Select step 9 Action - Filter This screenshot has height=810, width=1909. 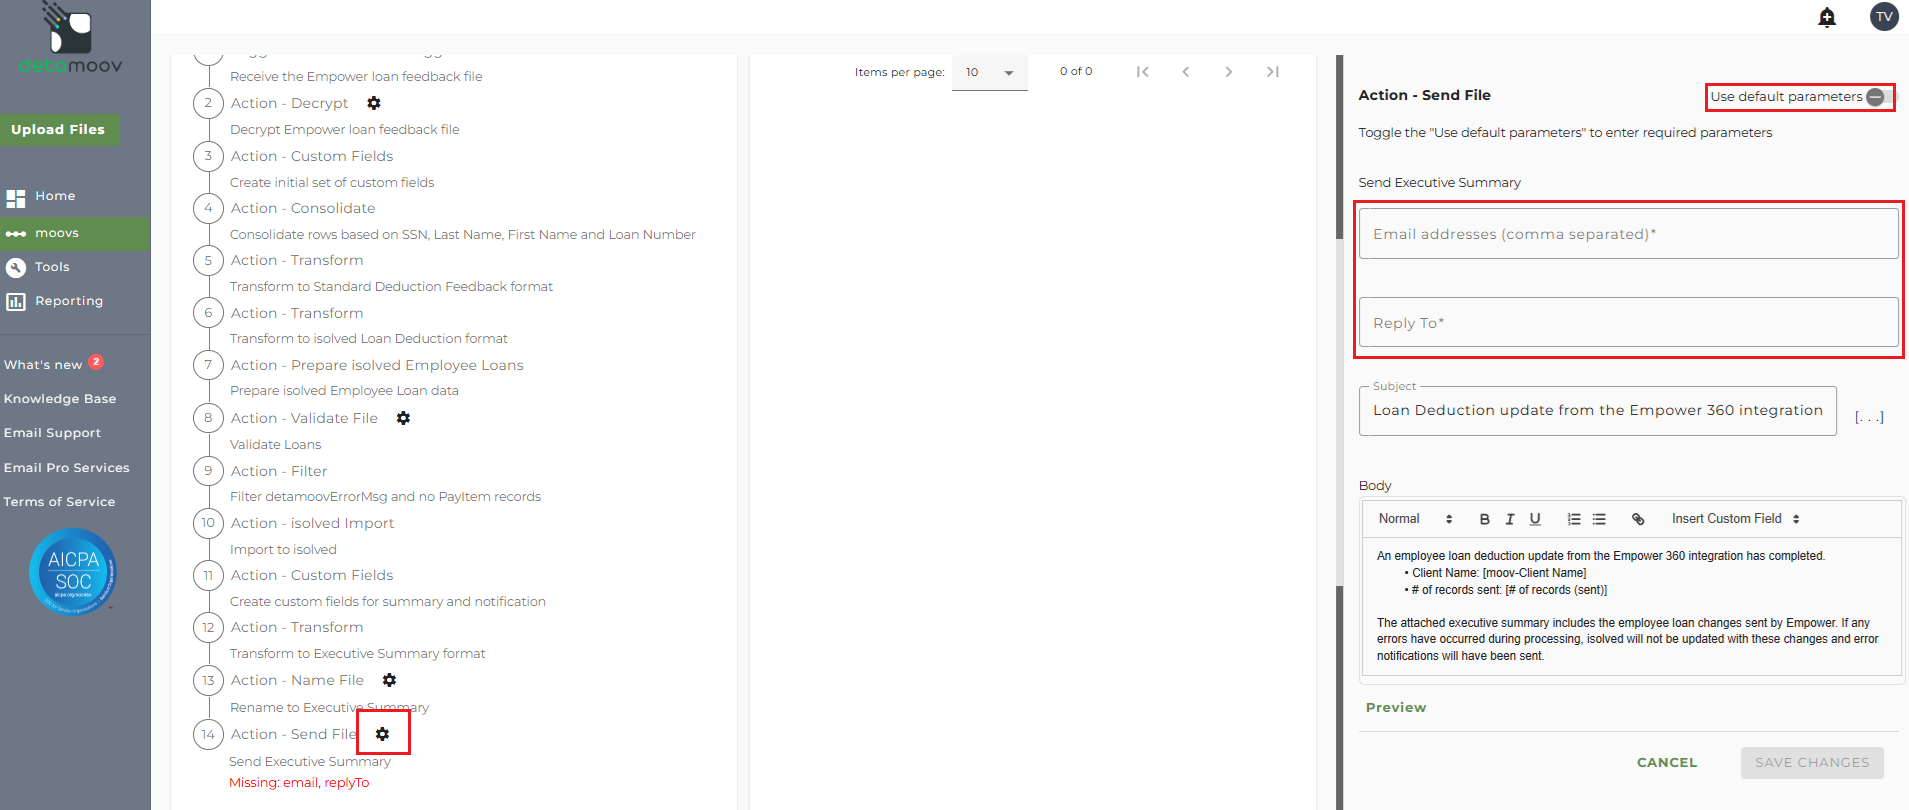pos(279,471)
